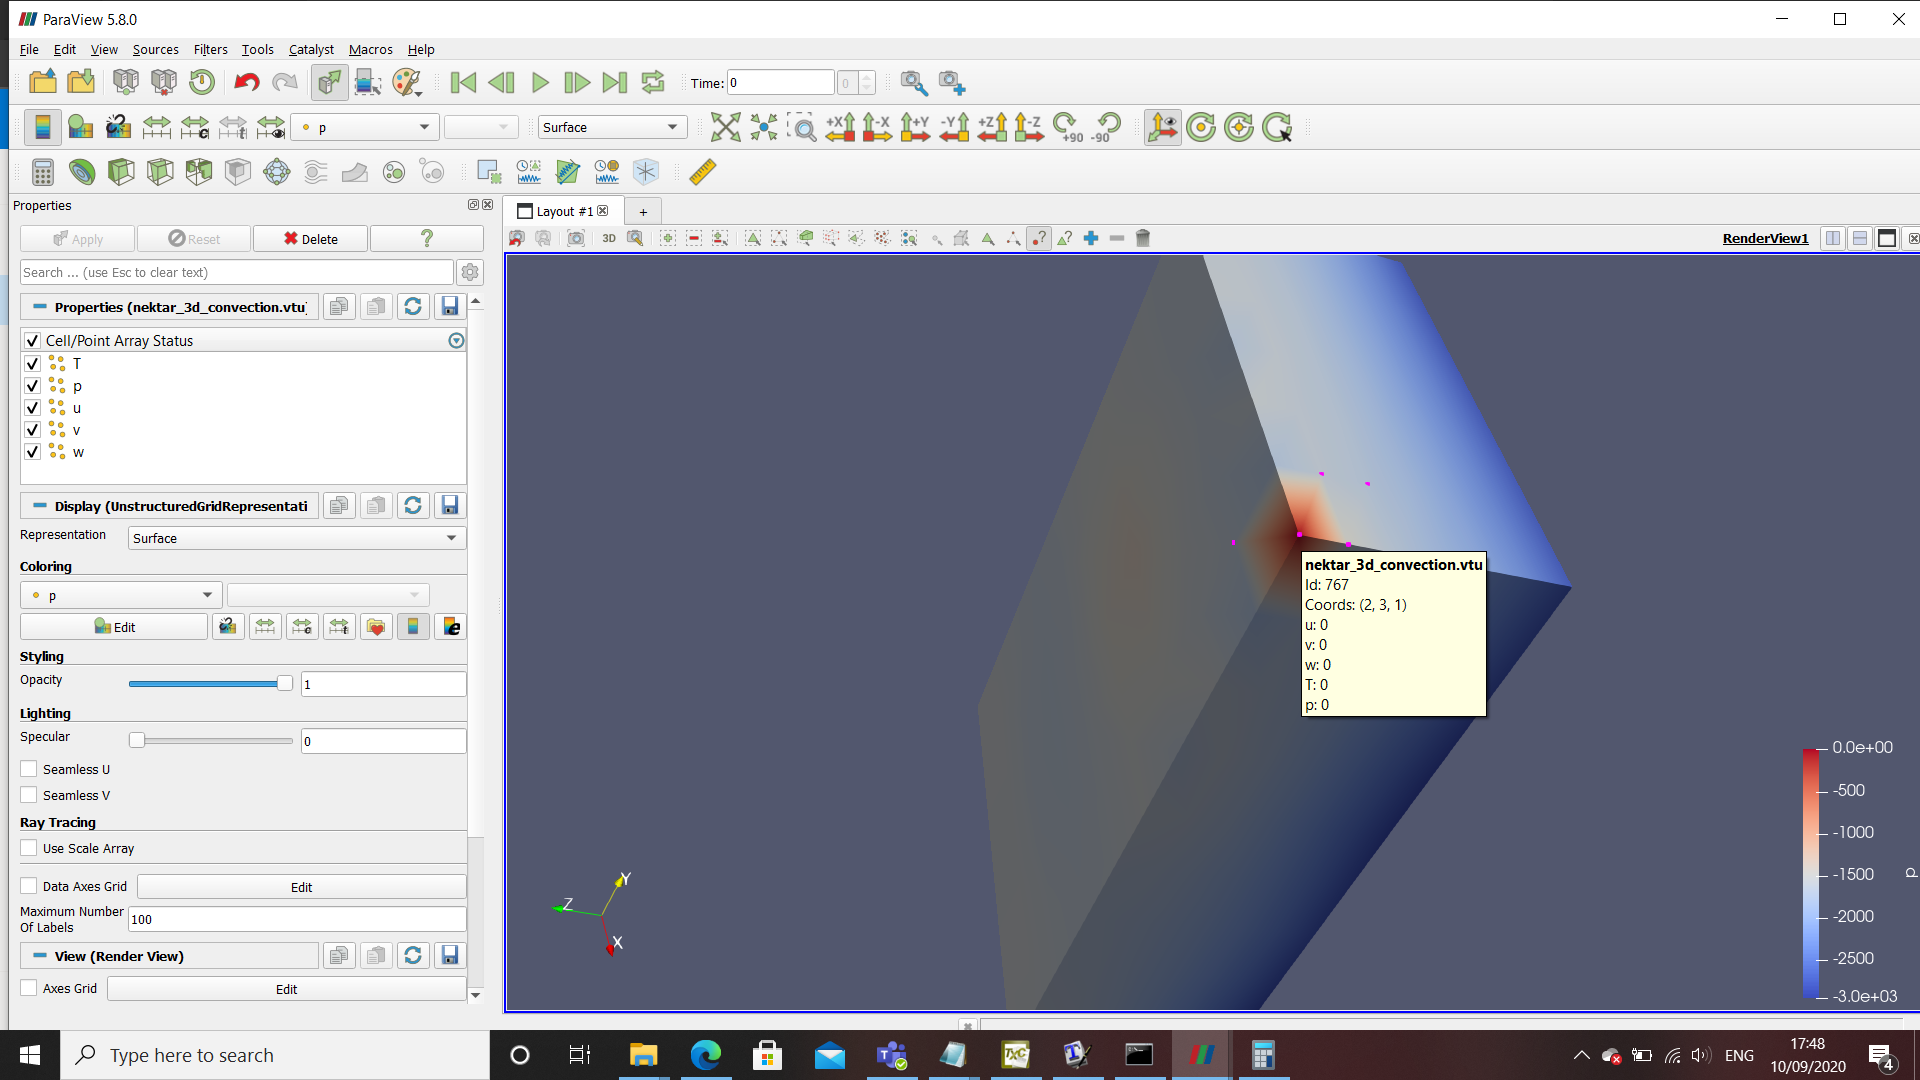
Task: Click the Play animation button
Action: 540,82
